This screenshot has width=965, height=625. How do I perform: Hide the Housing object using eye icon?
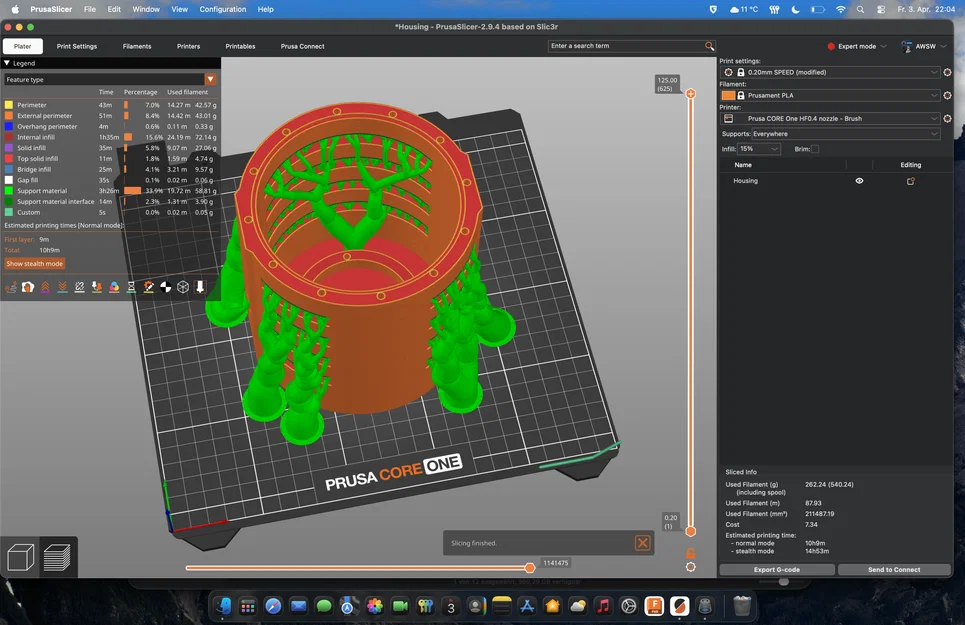pos(859,181)
